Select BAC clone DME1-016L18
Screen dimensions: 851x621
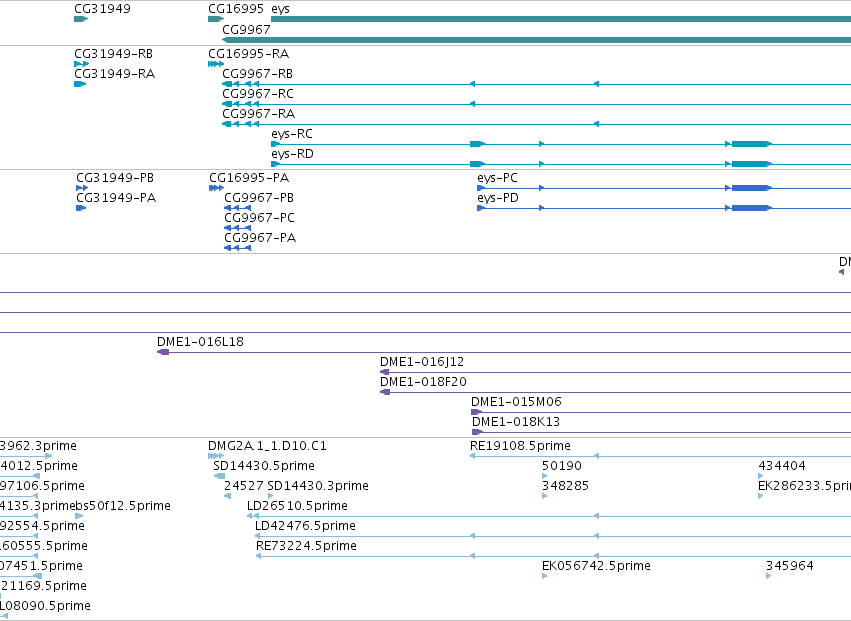tap(200, 342)
